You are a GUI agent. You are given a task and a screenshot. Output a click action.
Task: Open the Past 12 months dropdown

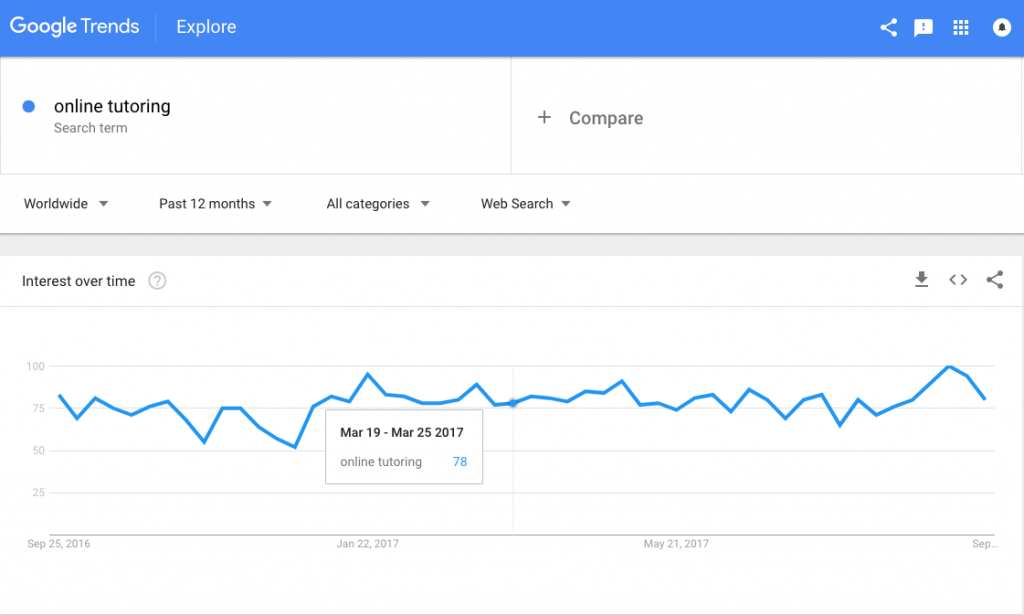point(216,204)
